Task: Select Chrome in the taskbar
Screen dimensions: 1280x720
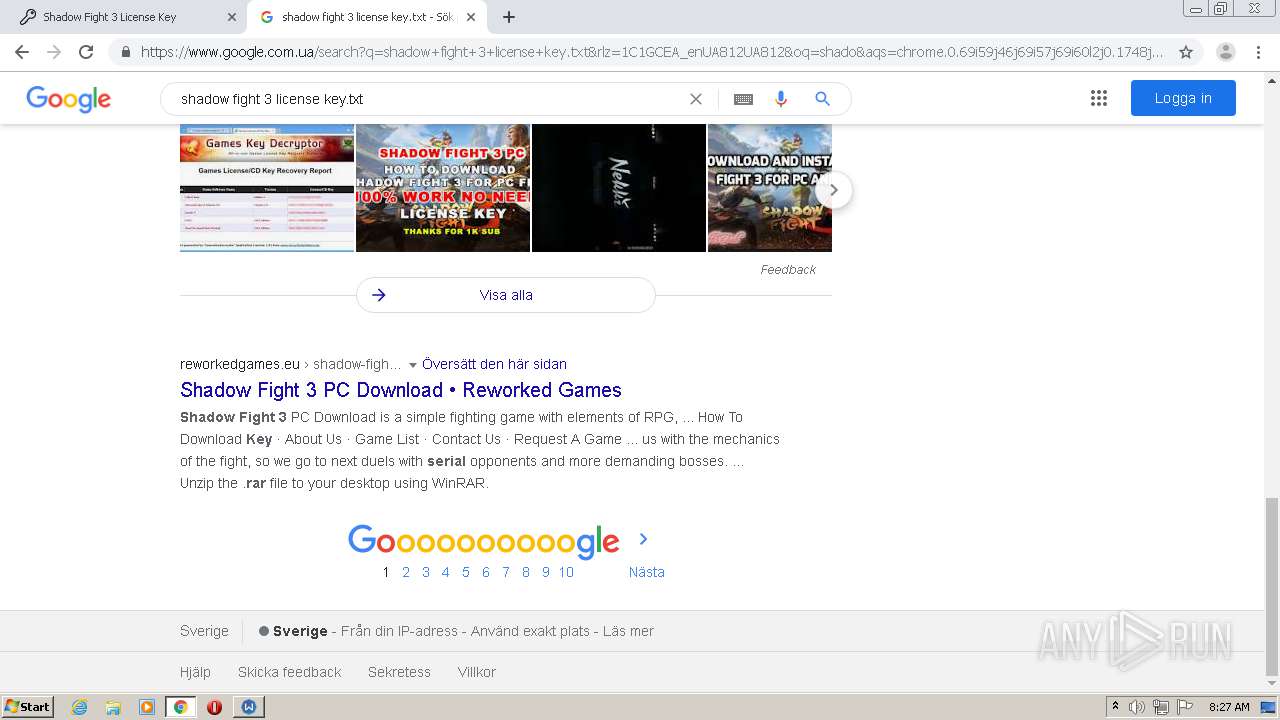Action: (x=180, y=707)
